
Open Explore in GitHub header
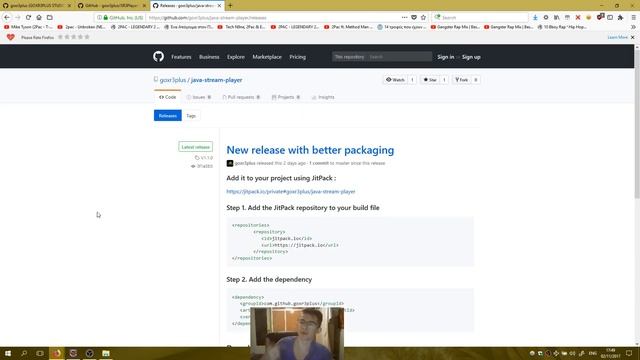[236, 57]
